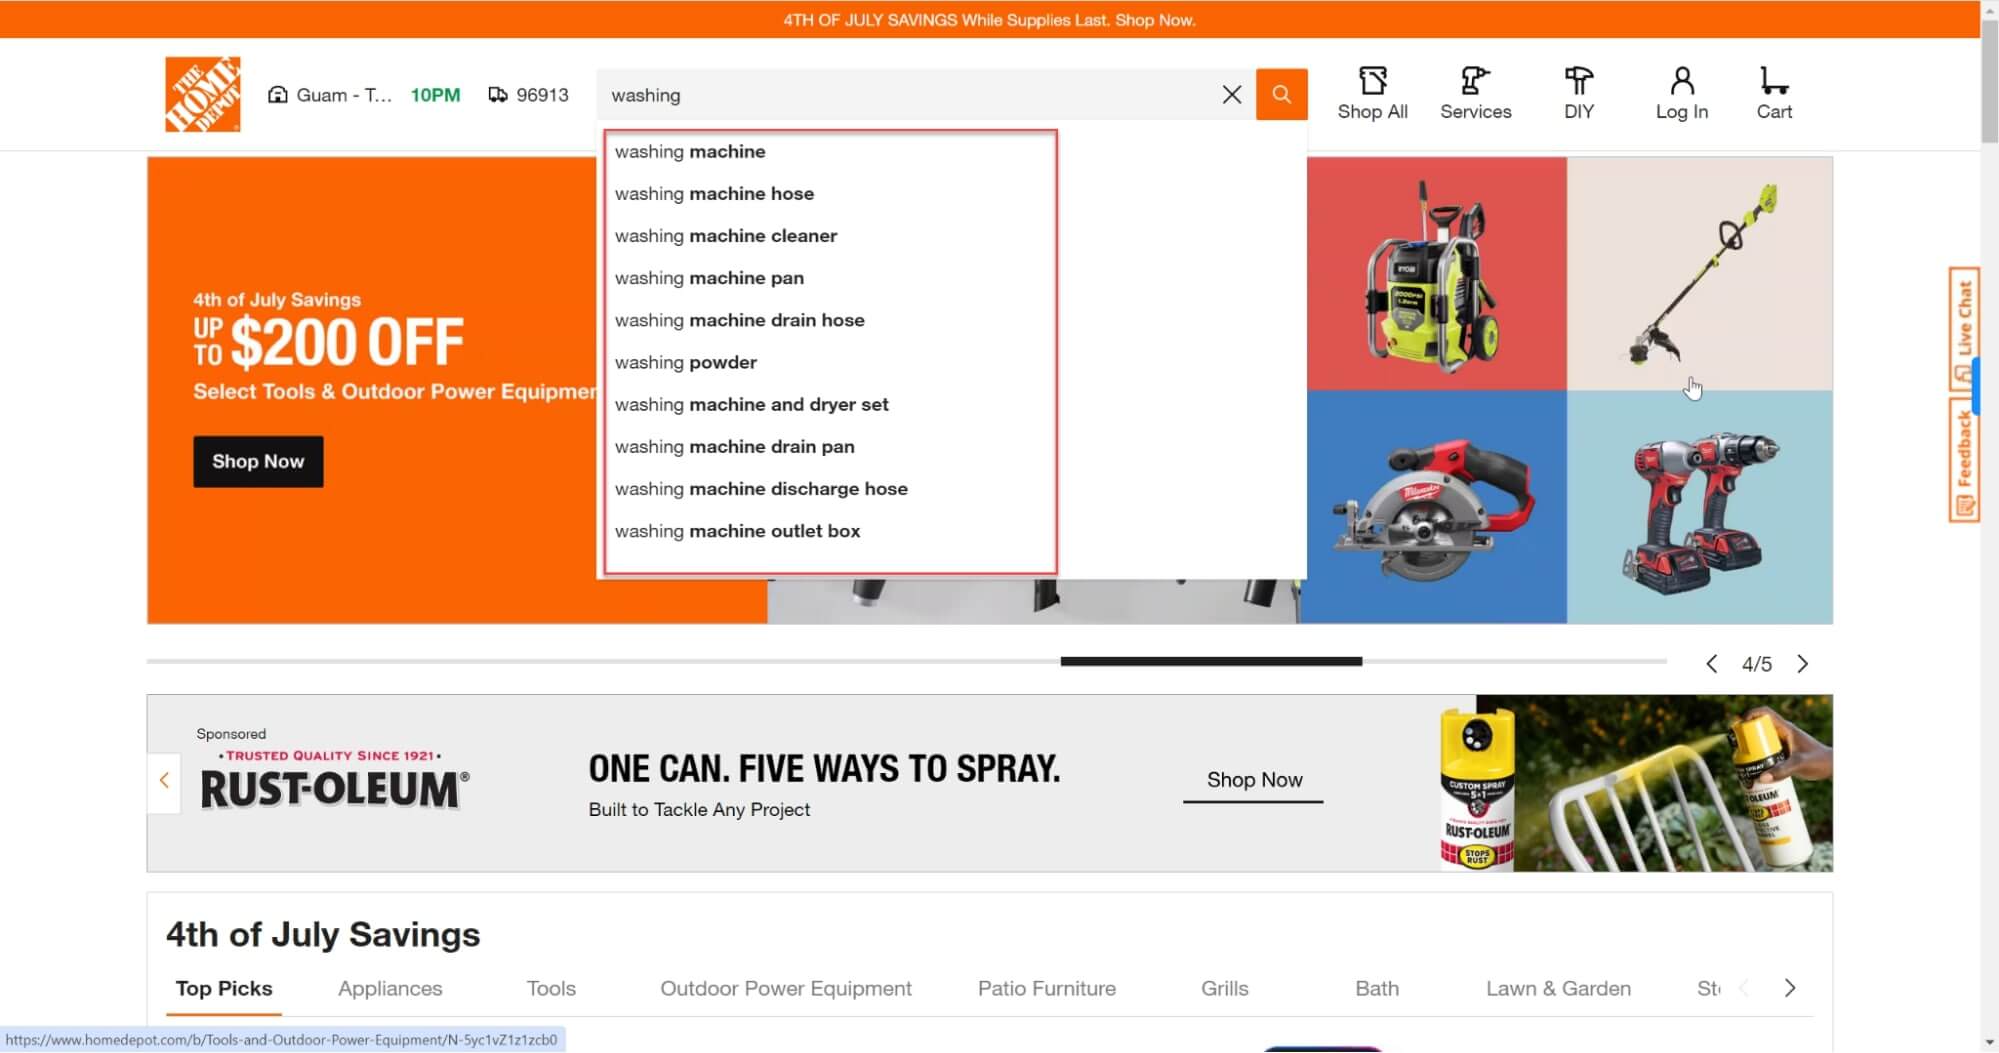Advance hero carousel with right arrow
Screen dimensions: 1999x1053
(x=1803, y=663)
